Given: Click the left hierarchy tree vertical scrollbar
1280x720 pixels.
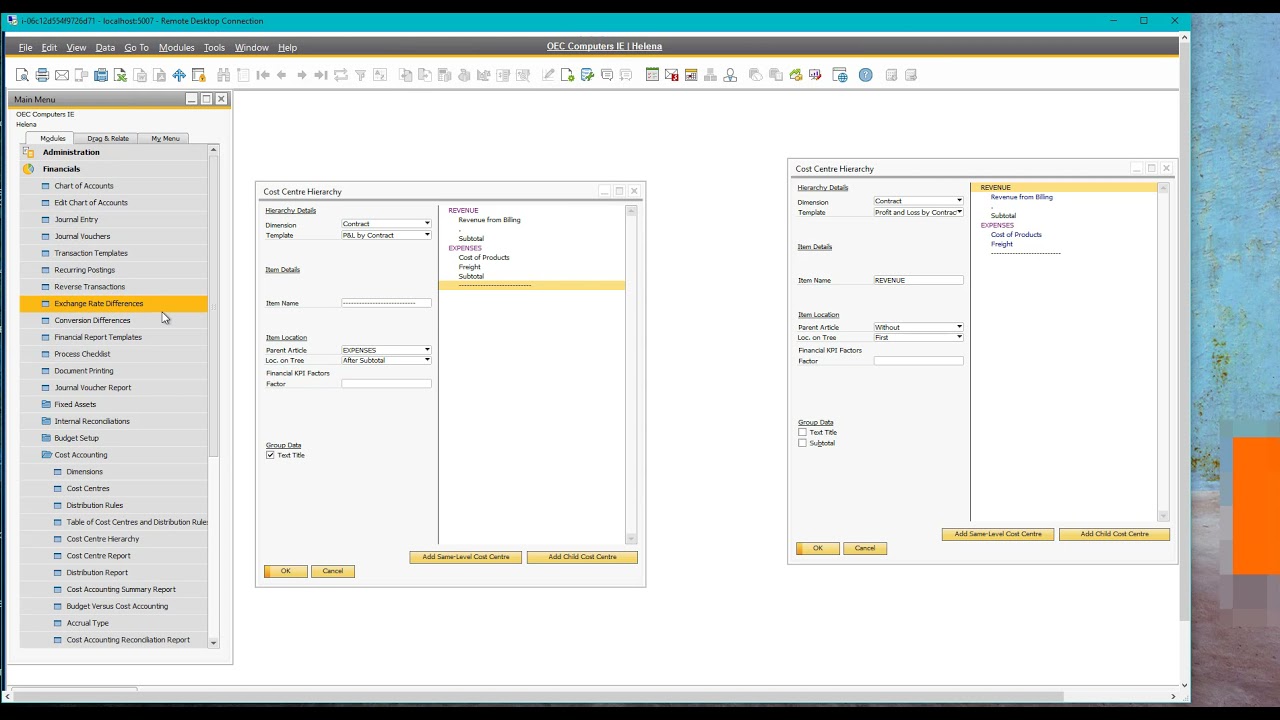Looking at the screenshot, I should tap(631, 375).
